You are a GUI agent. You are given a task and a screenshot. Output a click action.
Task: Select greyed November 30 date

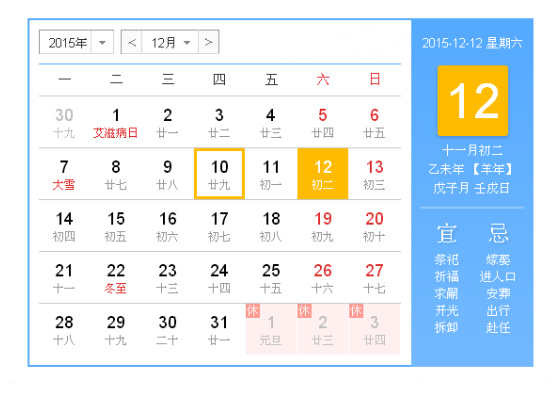tap(64, 122)
